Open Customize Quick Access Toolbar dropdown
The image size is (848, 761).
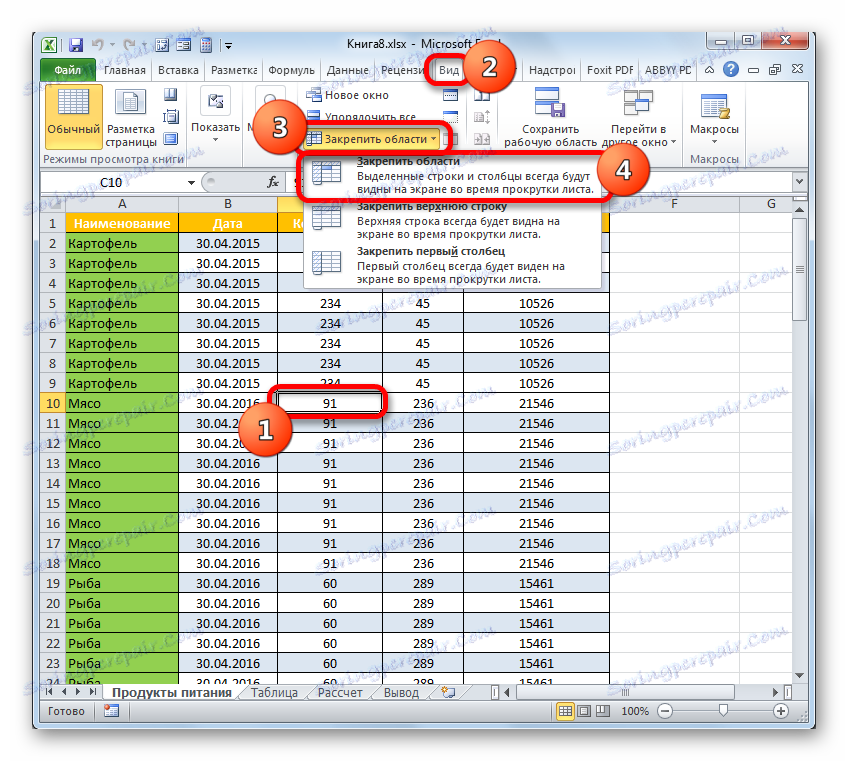(229, 46)
